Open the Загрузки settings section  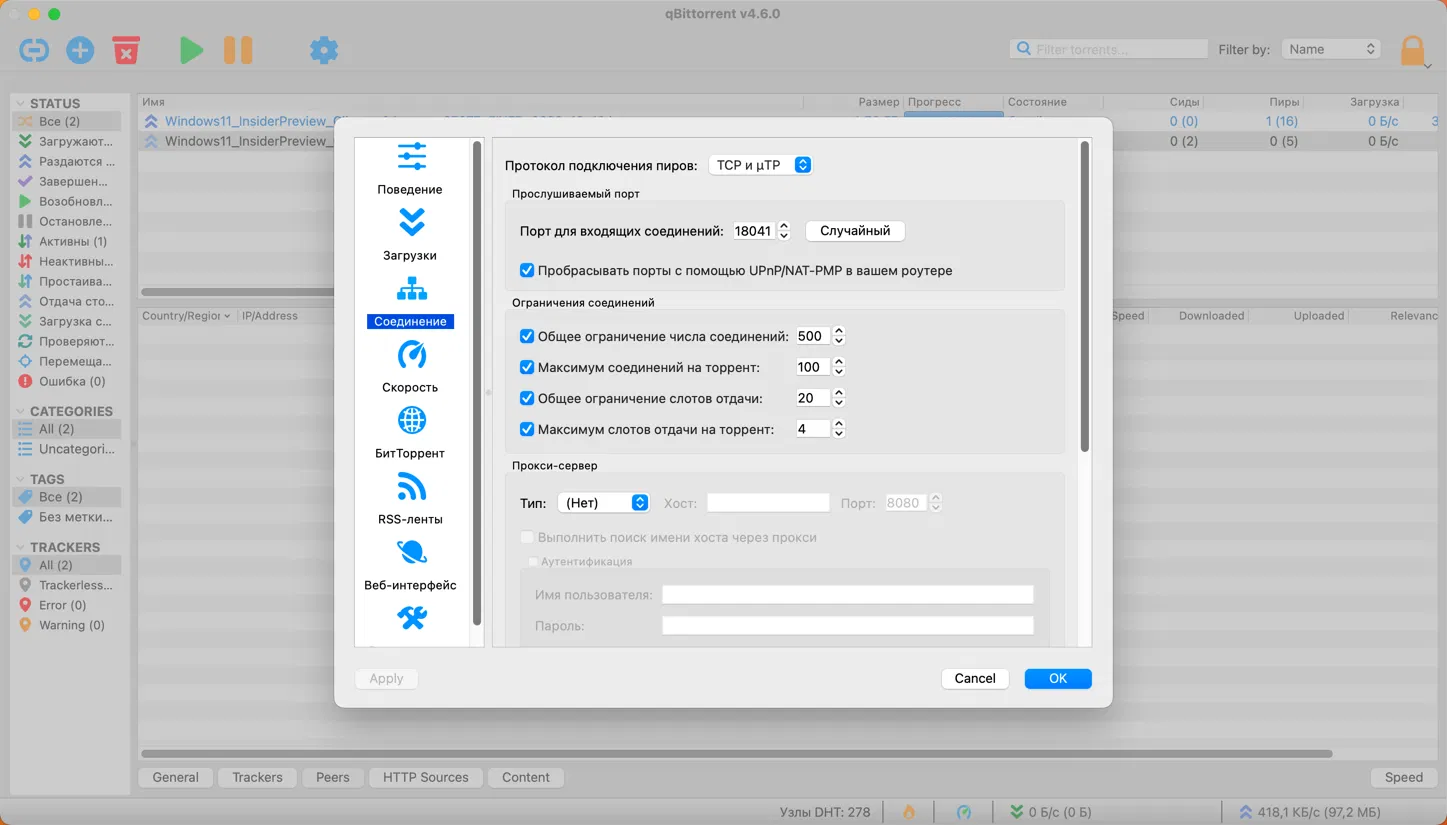click(410, 234)
